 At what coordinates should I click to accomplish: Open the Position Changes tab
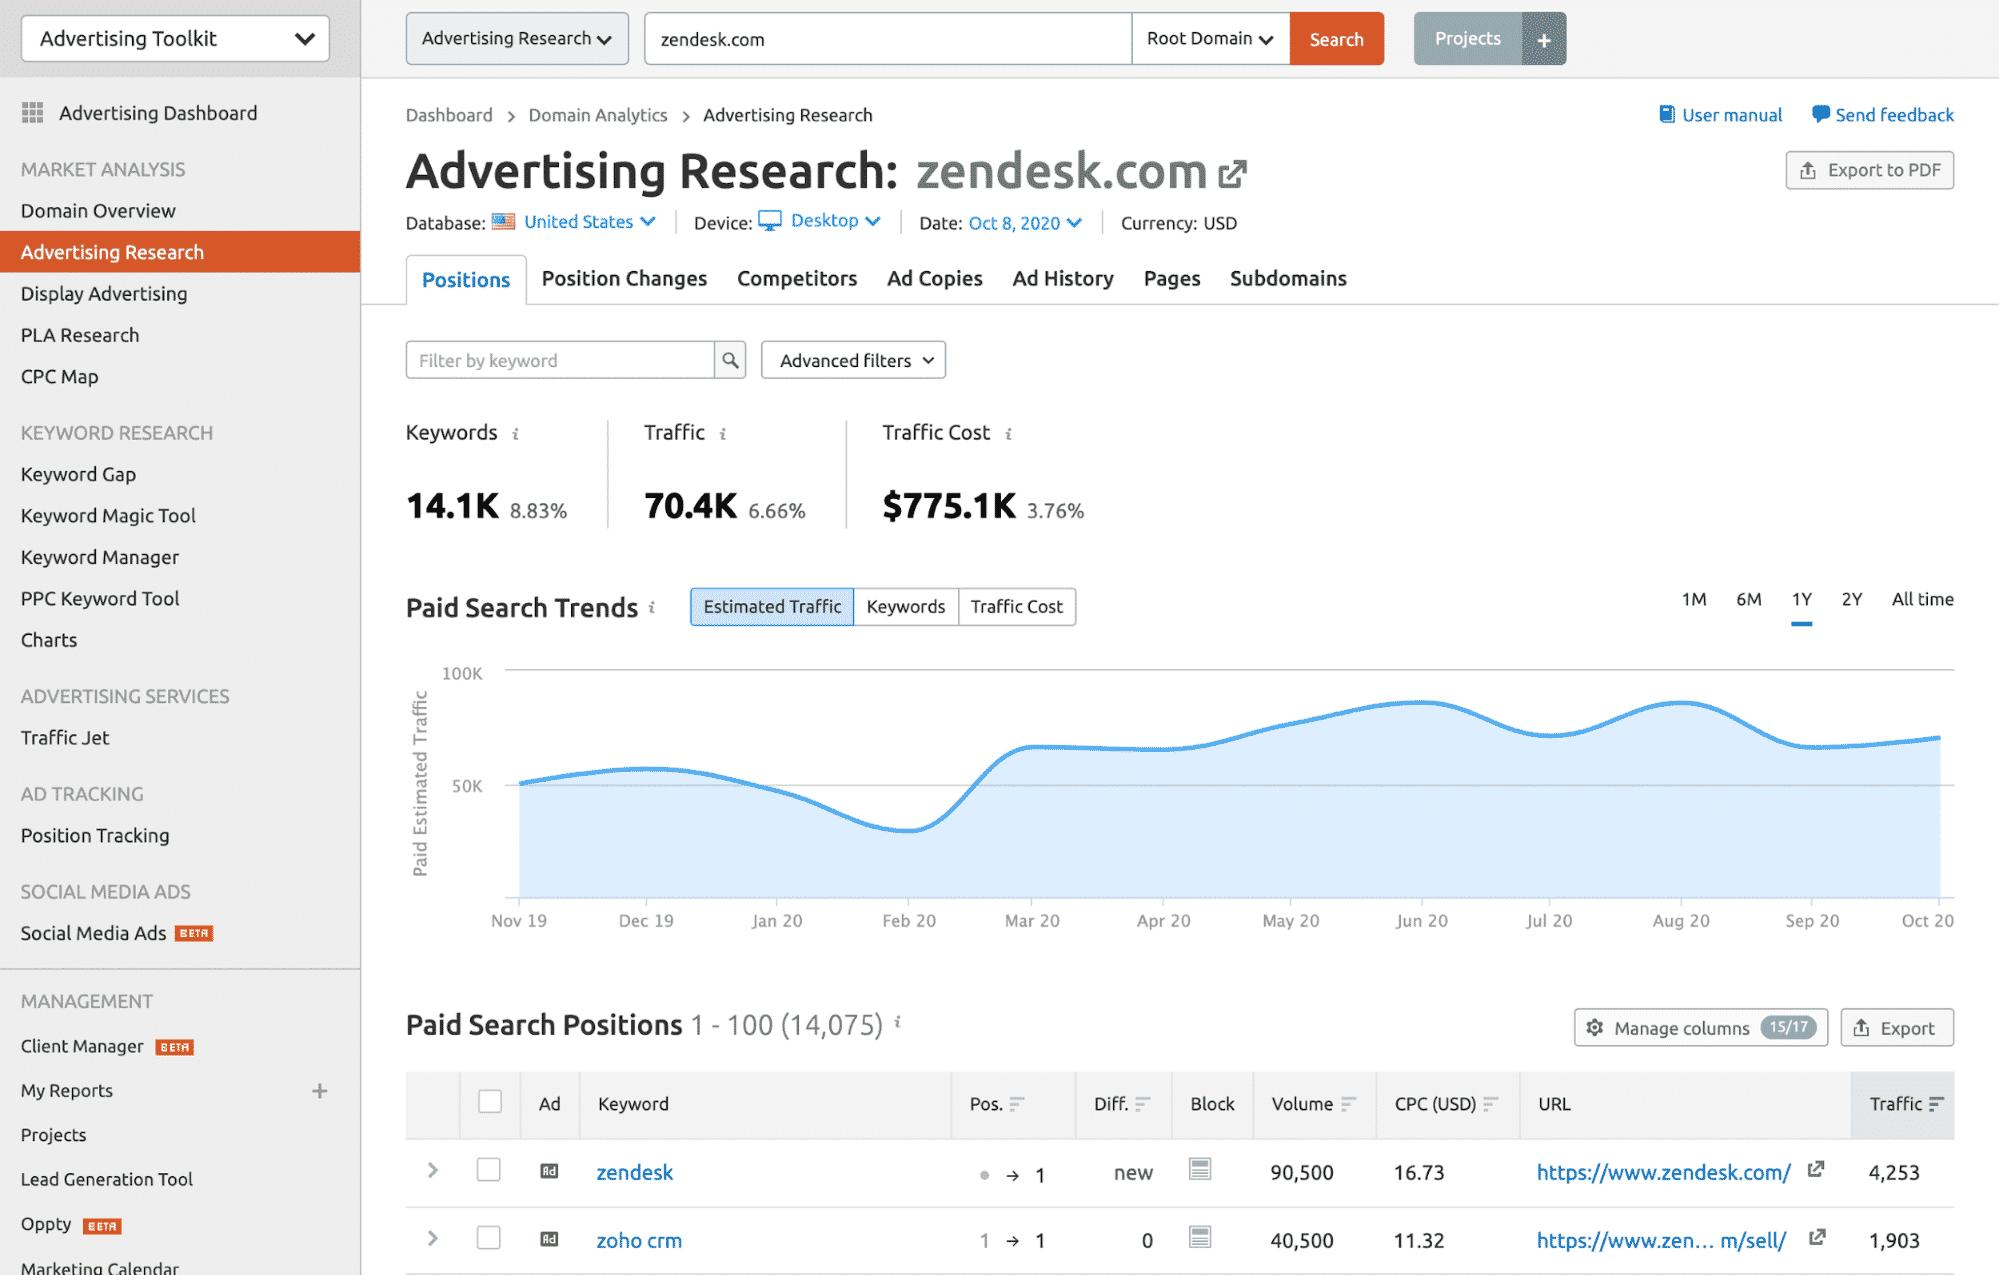(x=623, y=278)
